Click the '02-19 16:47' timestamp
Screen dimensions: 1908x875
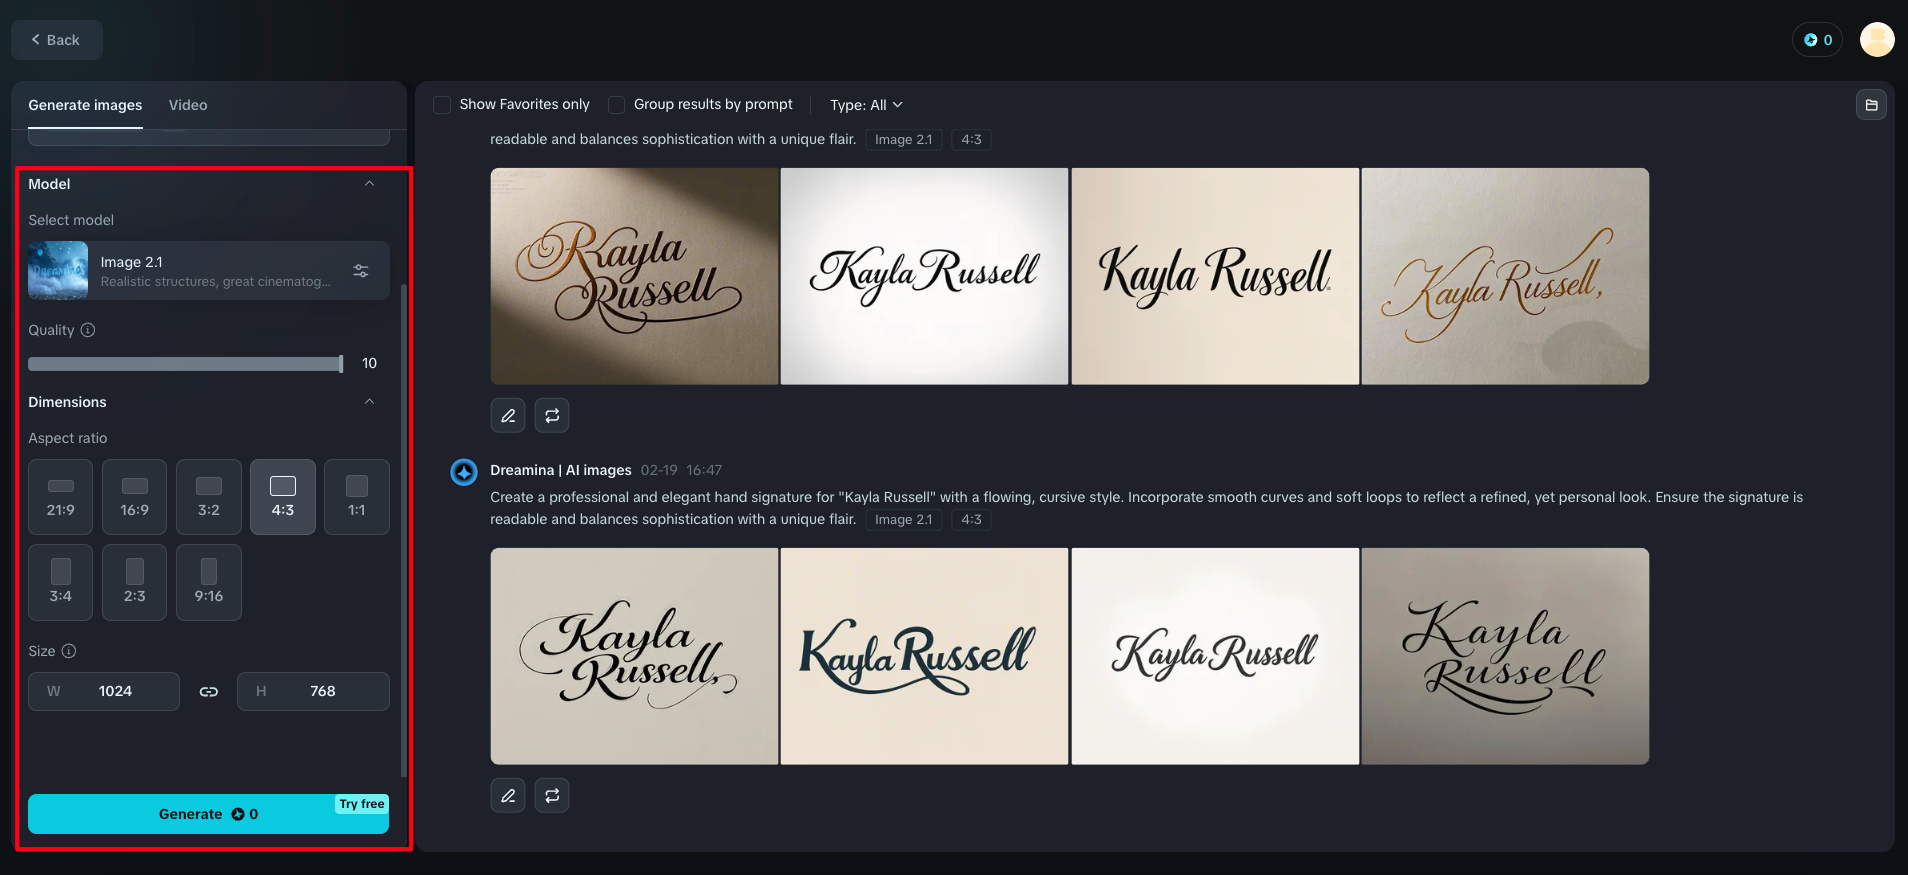click(681, 470)
